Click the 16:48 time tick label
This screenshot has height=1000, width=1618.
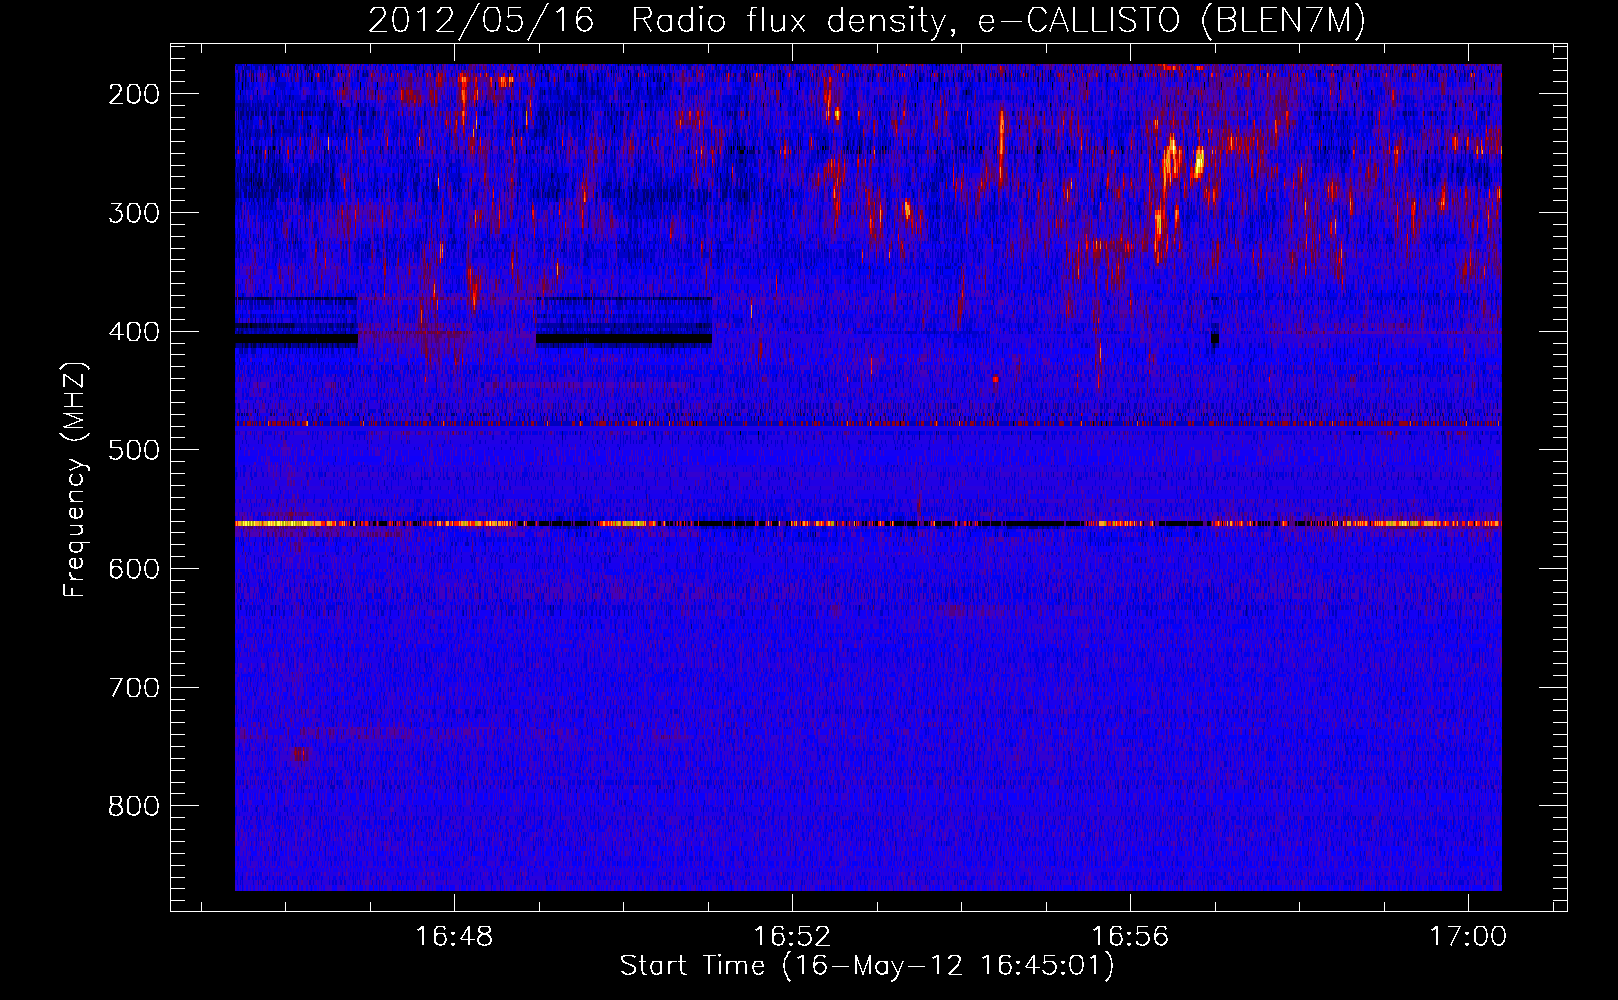pyautogui.click(x=454, y=937)
